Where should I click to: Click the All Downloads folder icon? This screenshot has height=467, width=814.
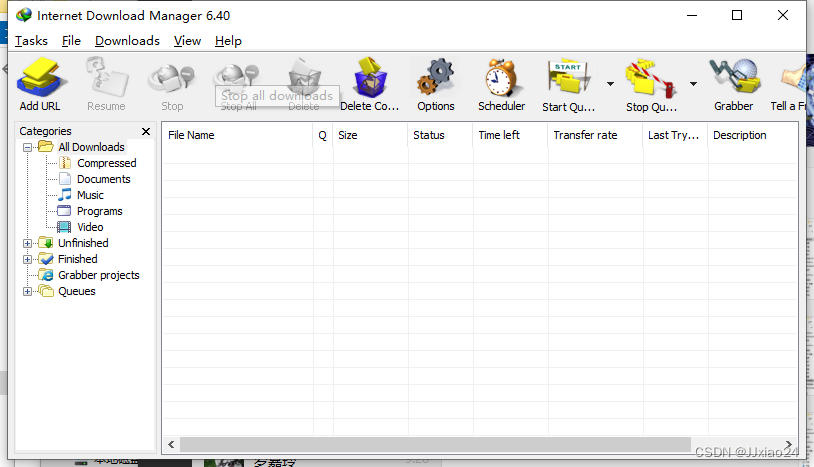click(46, 147)
